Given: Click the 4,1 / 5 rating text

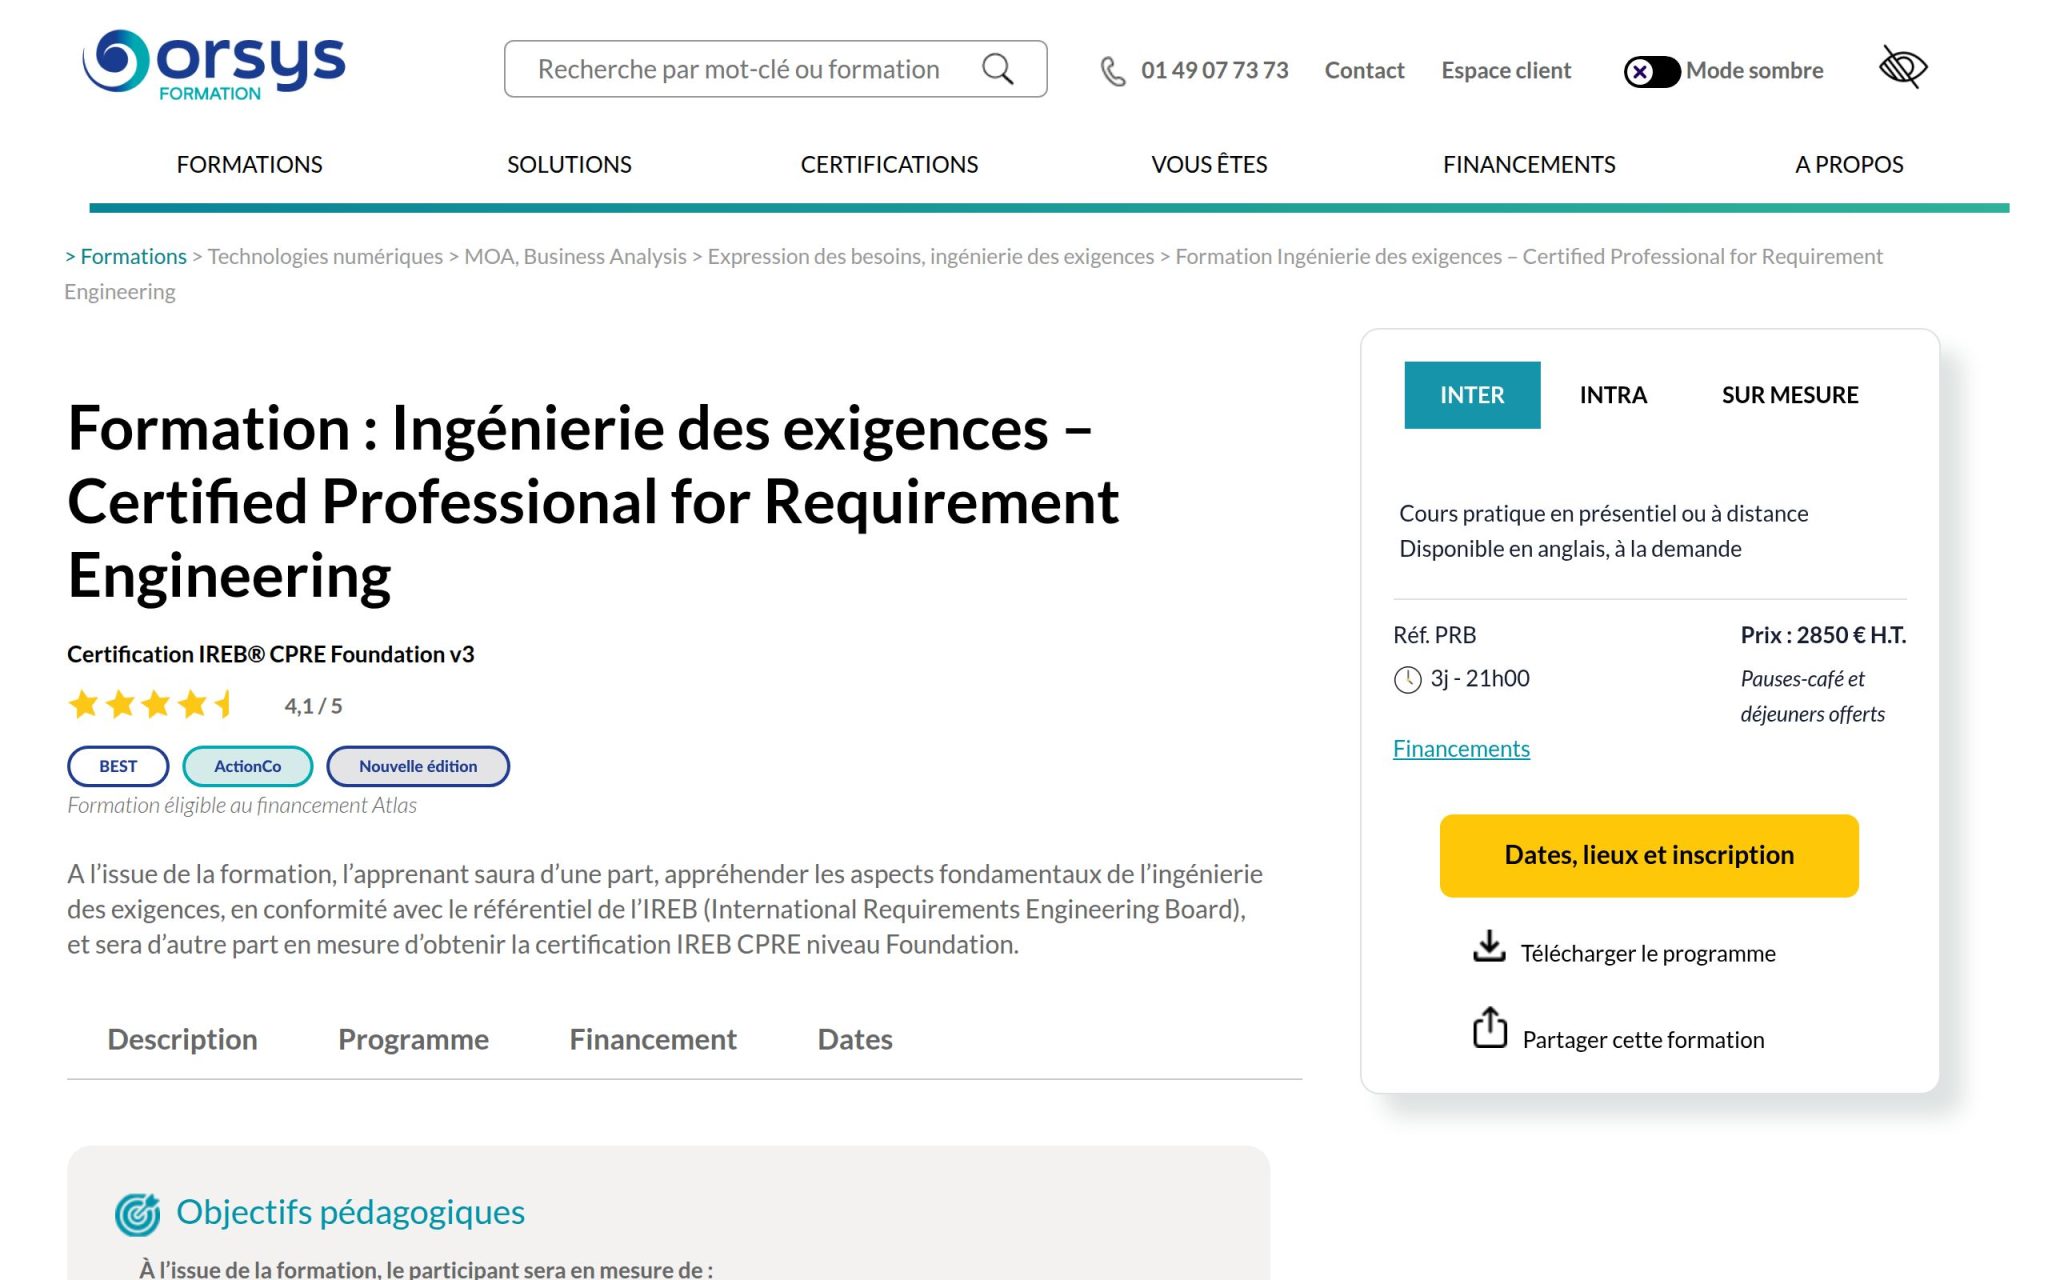Looking at the screenshot, I should point(313,707).
